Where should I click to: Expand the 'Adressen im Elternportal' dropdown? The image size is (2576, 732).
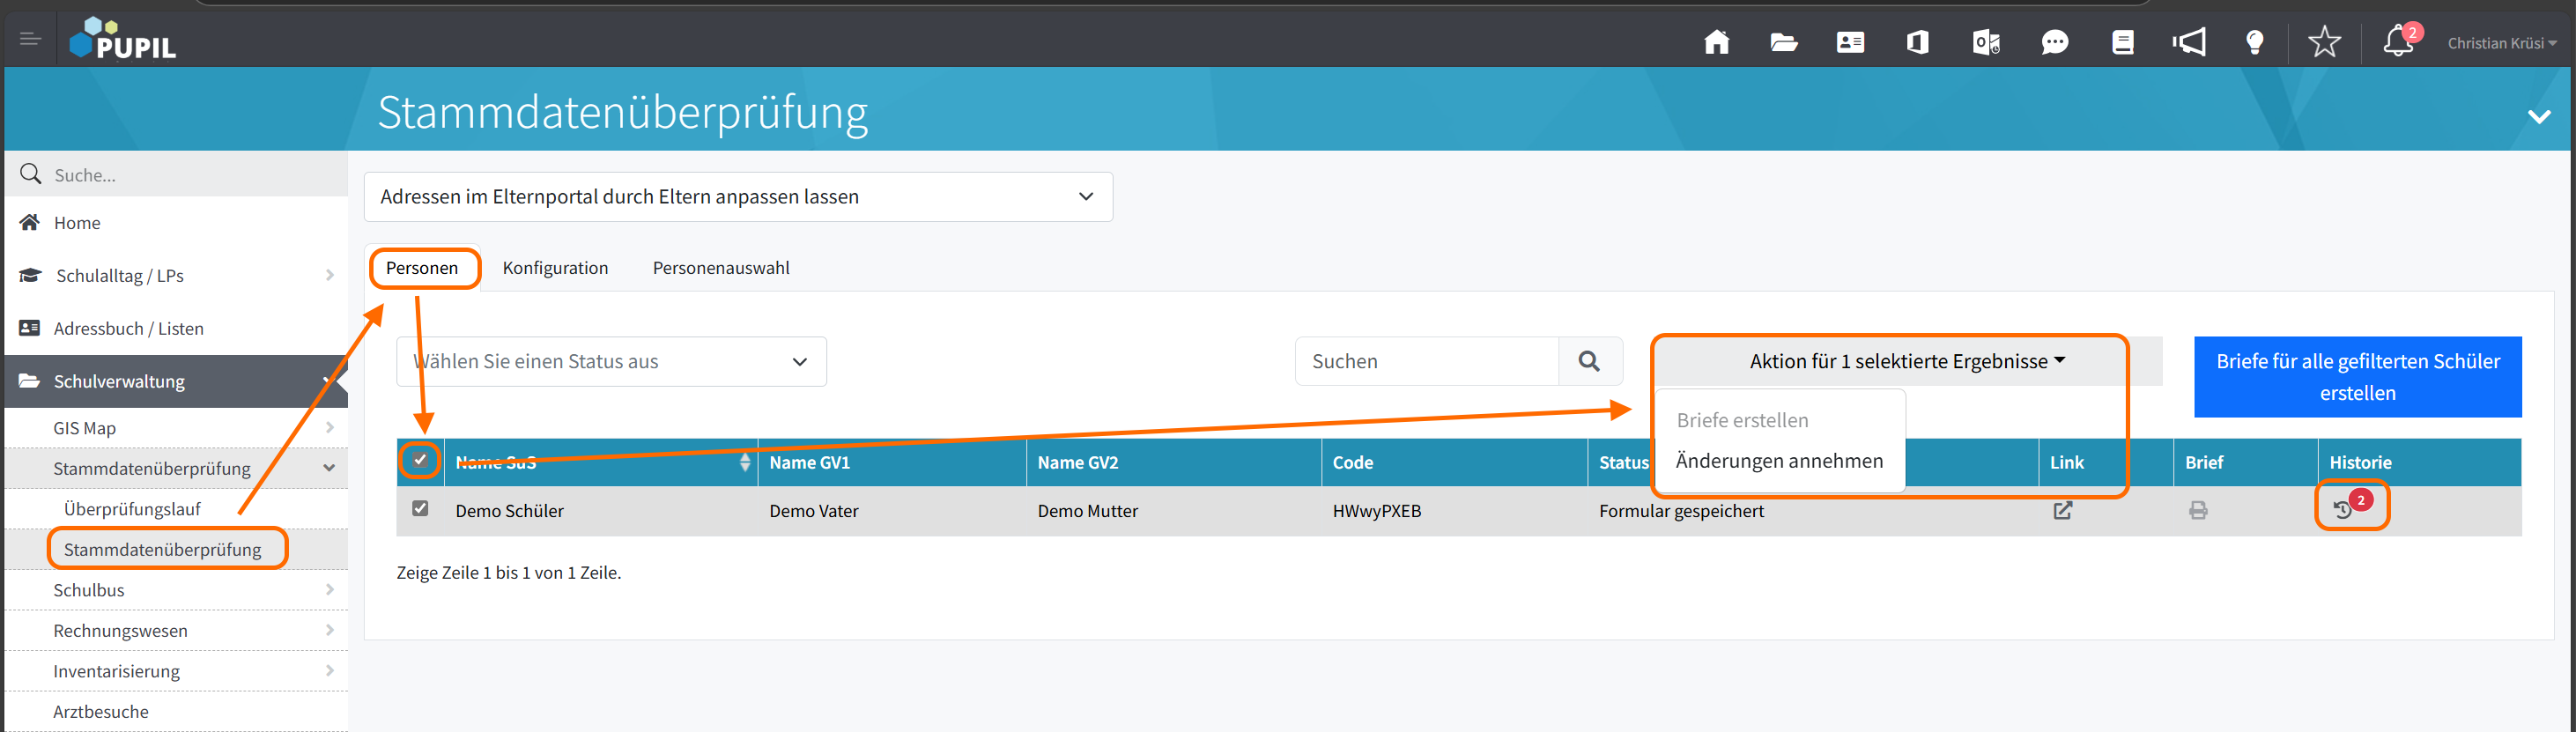coord(738,197)
